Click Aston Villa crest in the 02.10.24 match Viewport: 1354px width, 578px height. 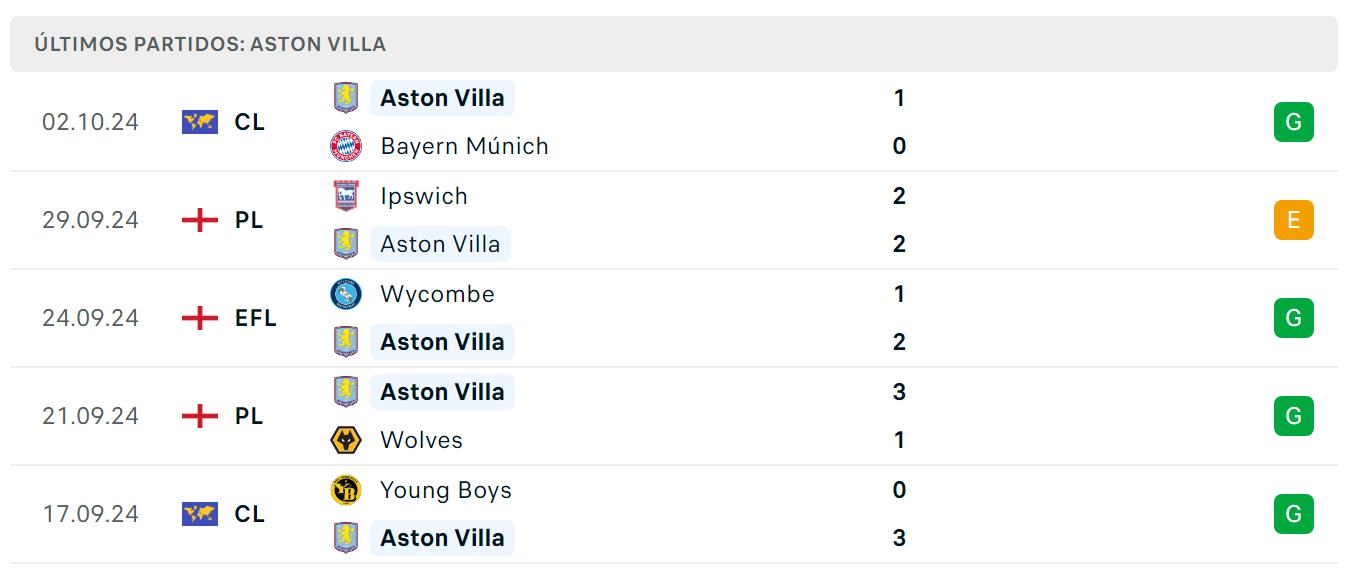(x=346, y=98)
